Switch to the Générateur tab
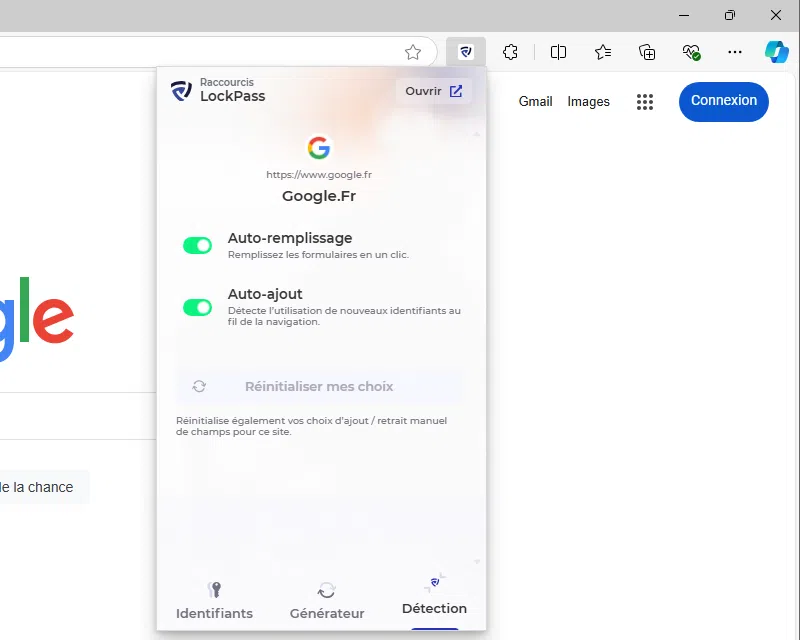The image size is (800, 640). [327, 602]
